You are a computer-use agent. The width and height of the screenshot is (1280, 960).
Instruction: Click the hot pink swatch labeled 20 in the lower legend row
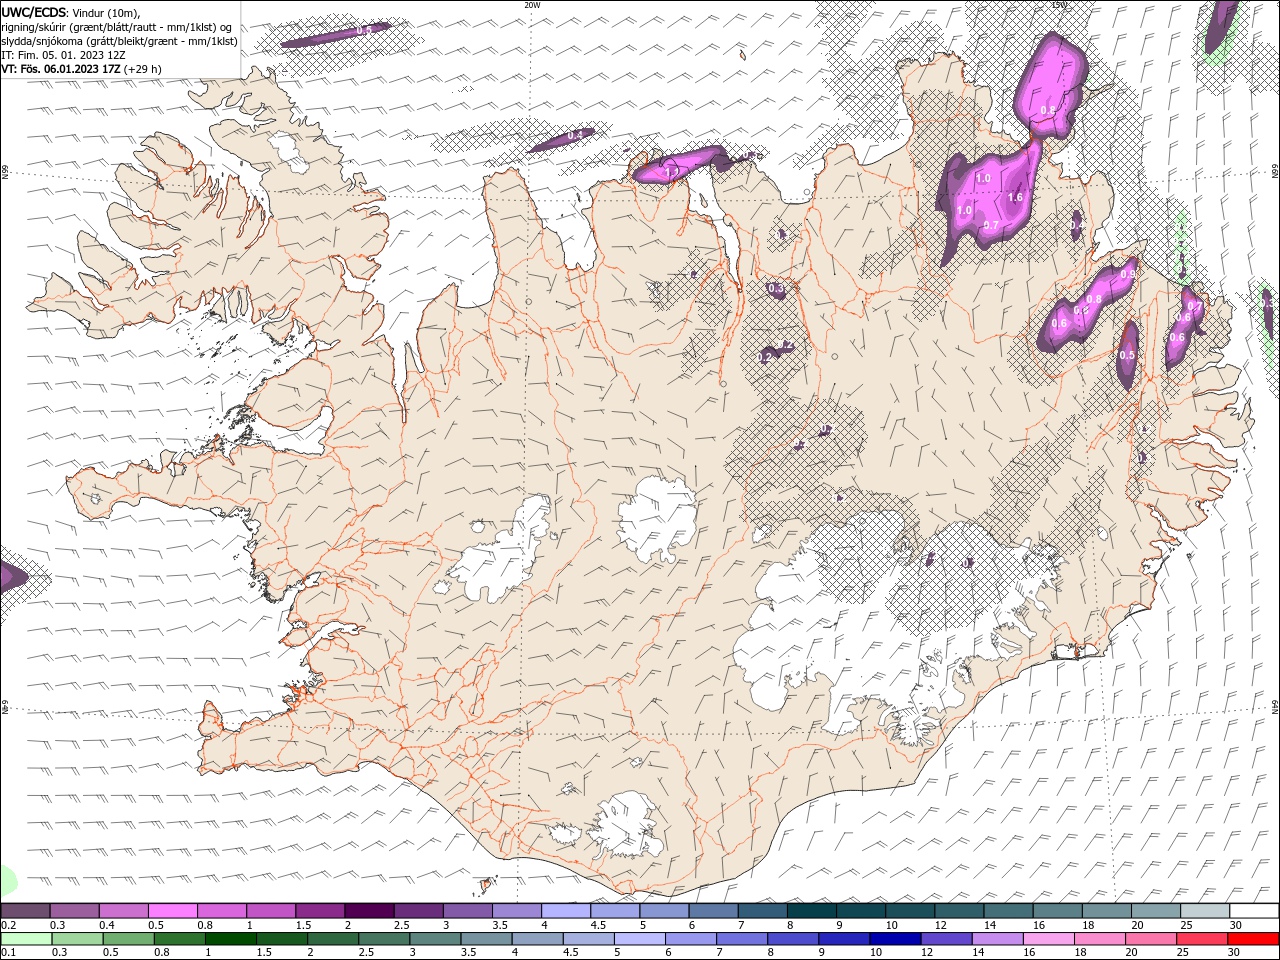1150,939
